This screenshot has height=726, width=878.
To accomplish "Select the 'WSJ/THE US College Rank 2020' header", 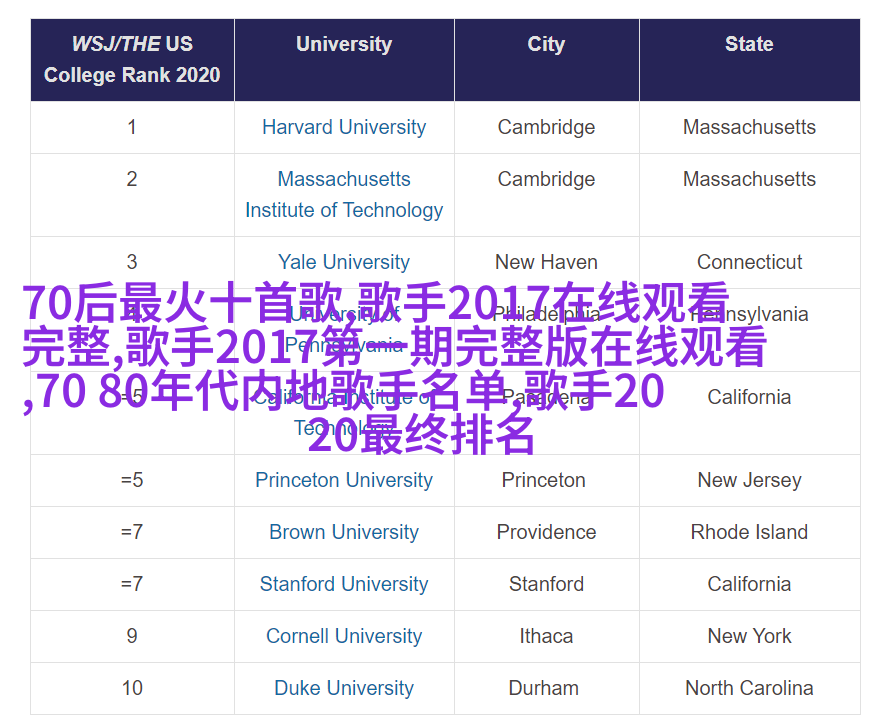I will pos(132,59).
